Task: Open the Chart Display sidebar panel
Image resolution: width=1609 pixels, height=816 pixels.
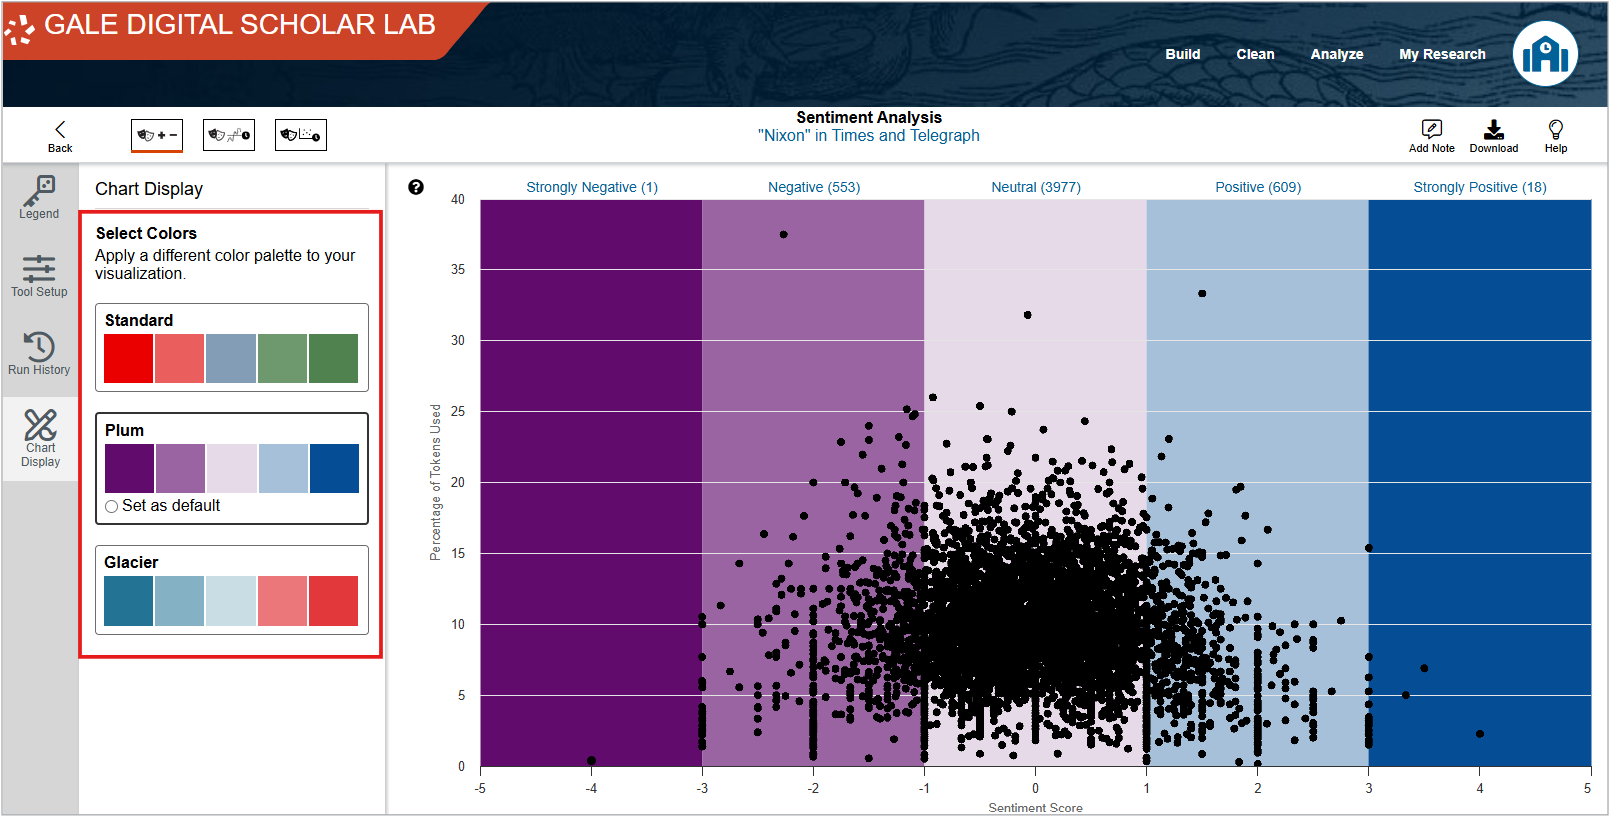Action: [40, 439]
